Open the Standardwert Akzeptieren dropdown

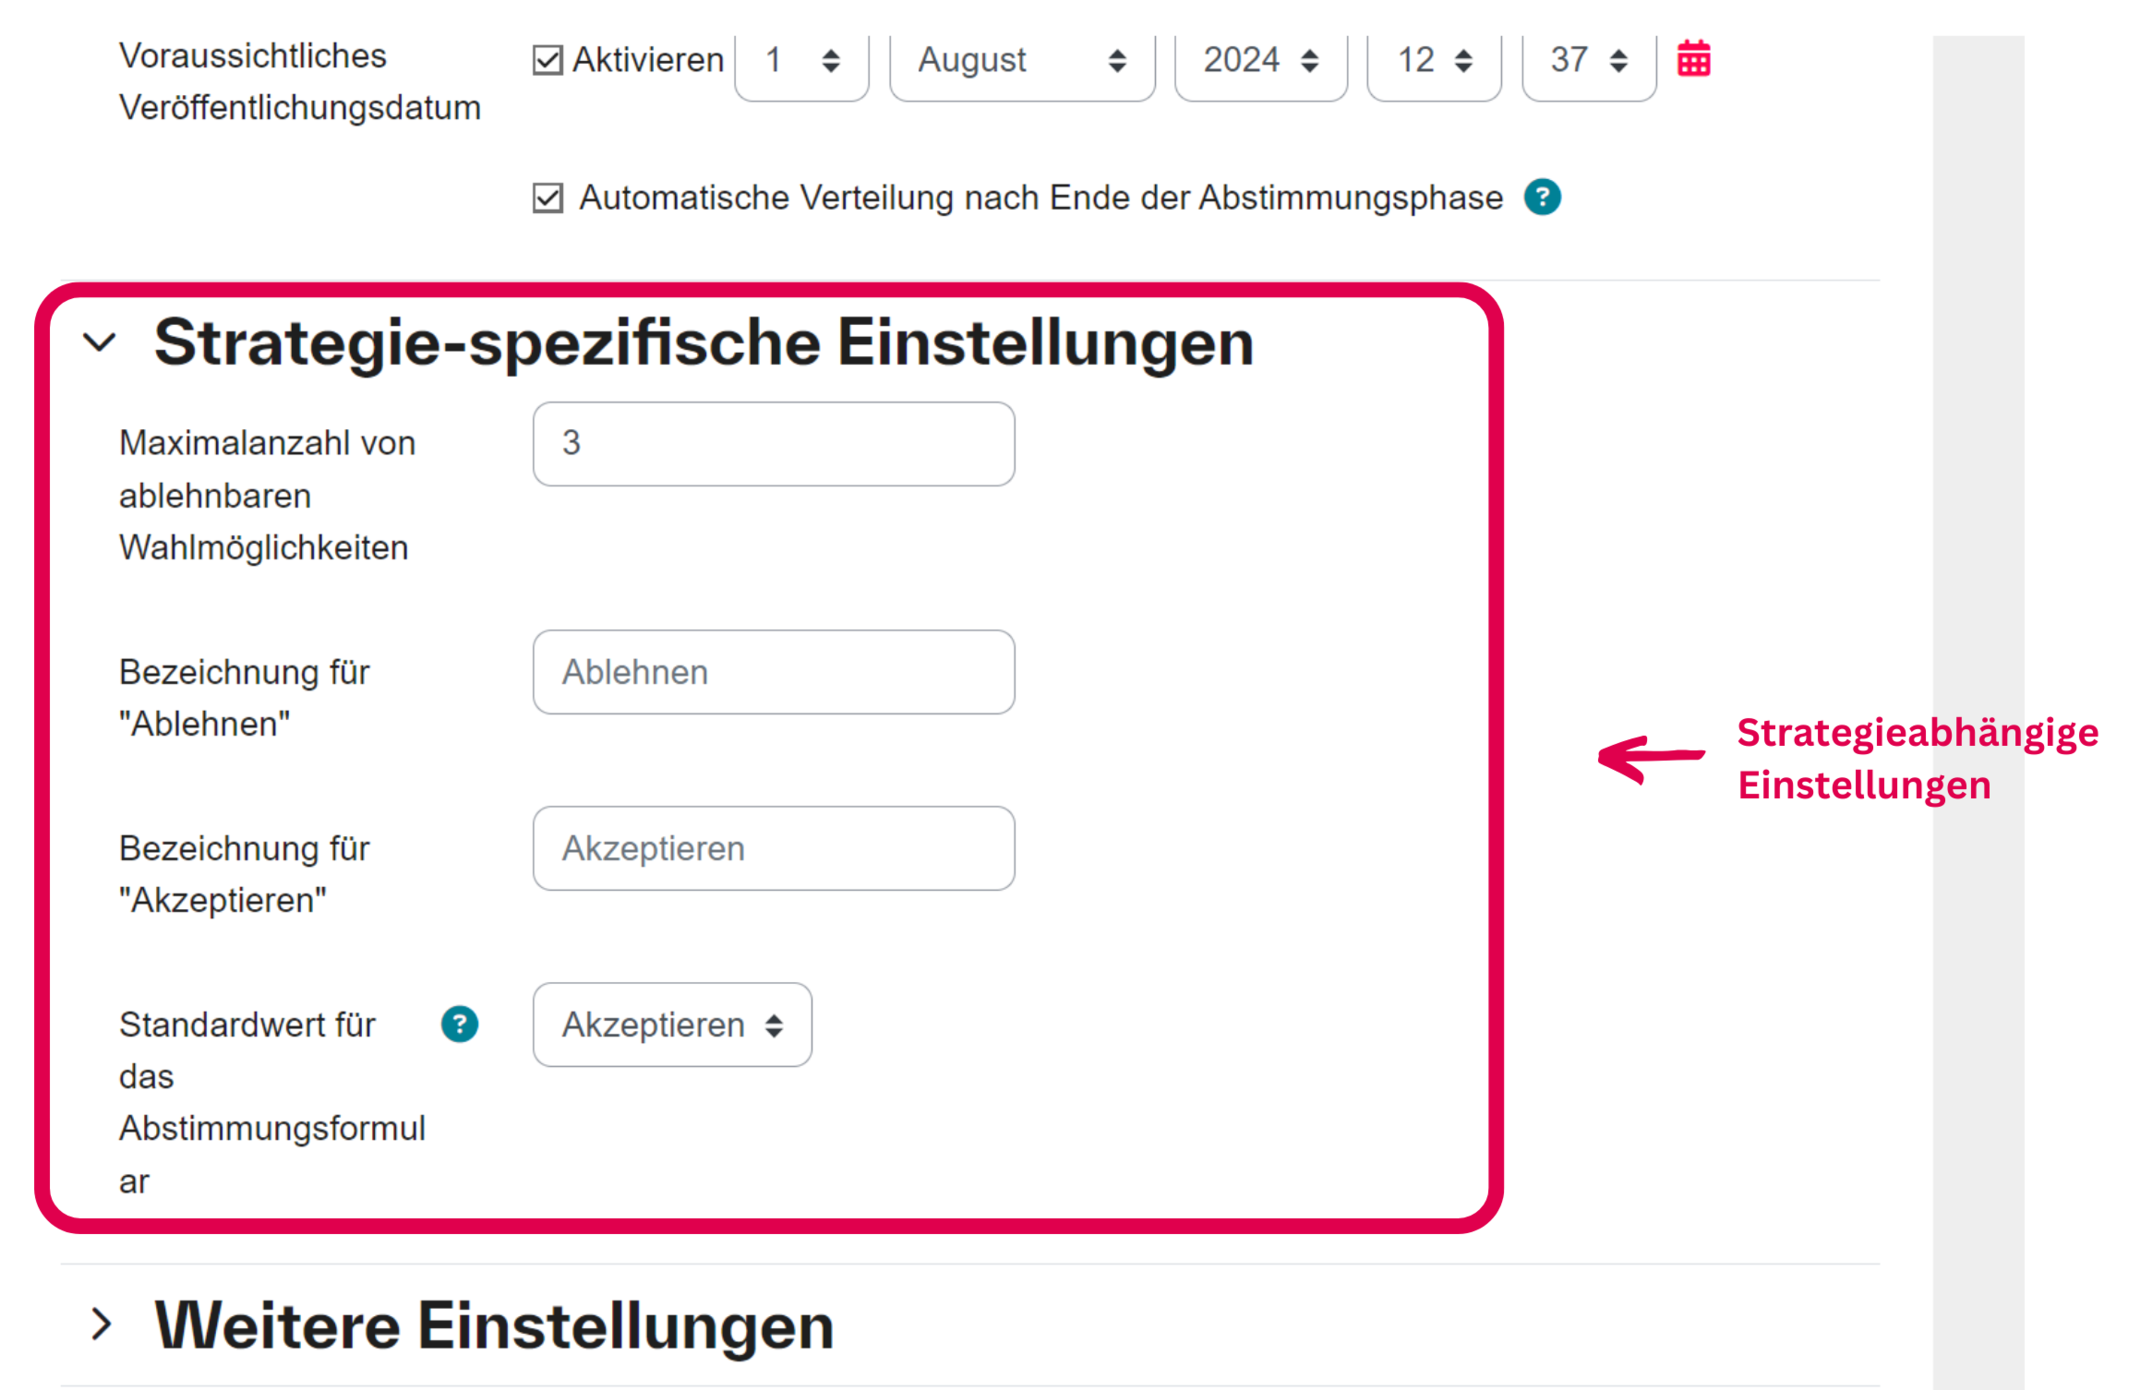tap(672, 1025)
